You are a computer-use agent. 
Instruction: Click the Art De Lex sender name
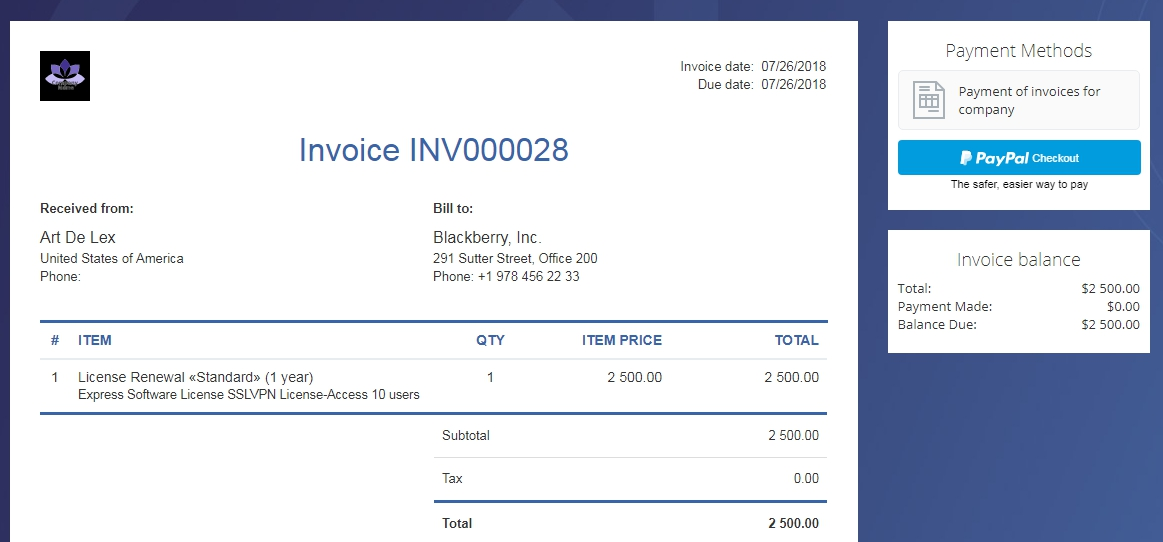(x=78, y=238)
